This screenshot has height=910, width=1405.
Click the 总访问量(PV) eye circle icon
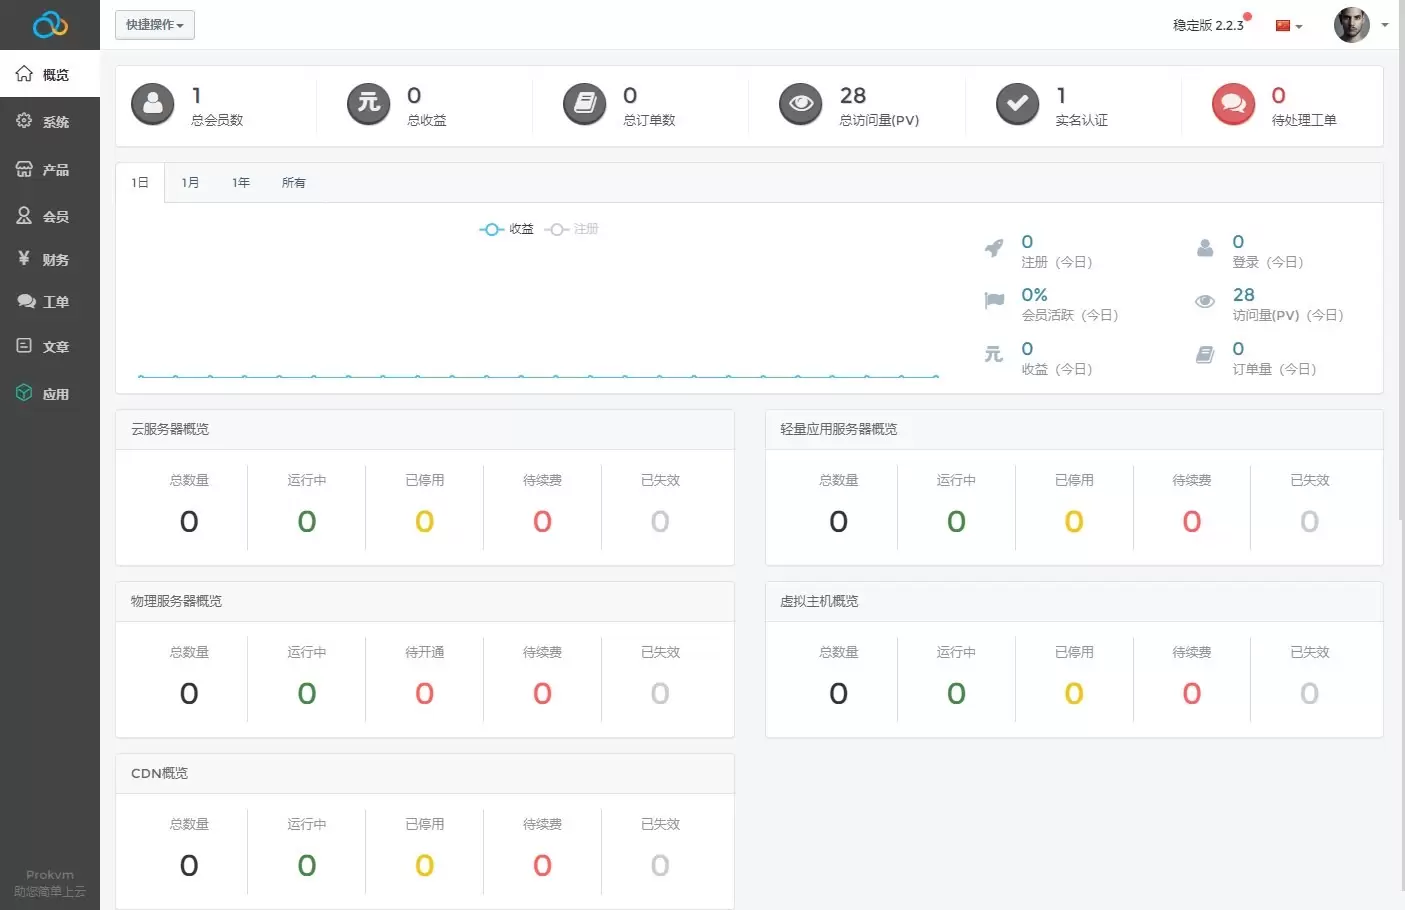pyautogui.click(x=801, y=104)
